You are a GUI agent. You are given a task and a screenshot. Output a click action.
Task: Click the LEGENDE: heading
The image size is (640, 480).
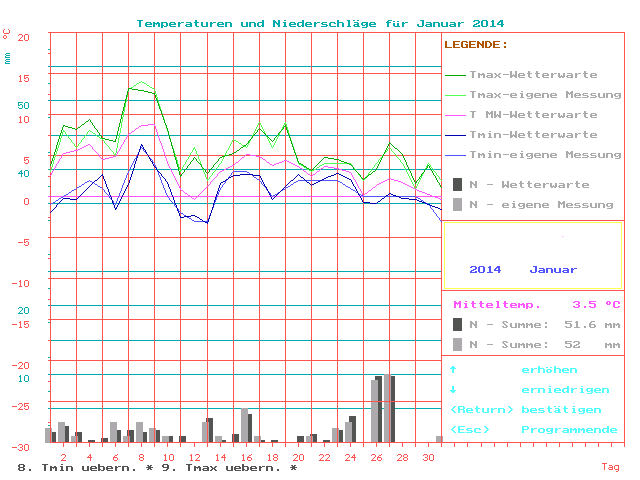475,45
